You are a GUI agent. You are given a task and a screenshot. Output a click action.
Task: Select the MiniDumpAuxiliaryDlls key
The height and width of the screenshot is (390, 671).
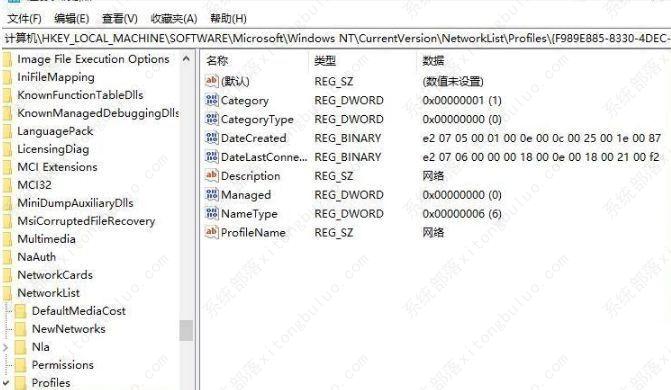[x=75, y=203]
